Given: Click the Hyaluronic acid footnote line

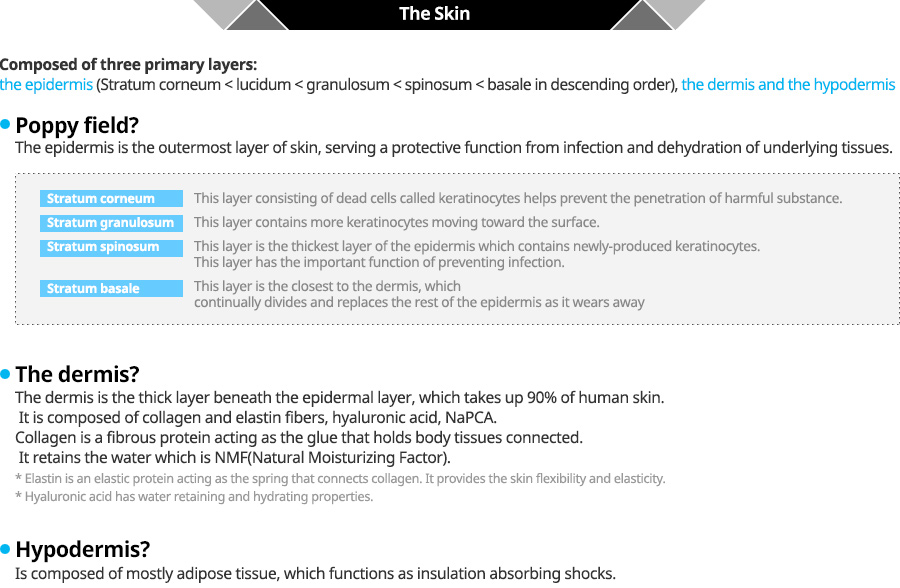Looking at the screenshot, I should click(194, 497).
